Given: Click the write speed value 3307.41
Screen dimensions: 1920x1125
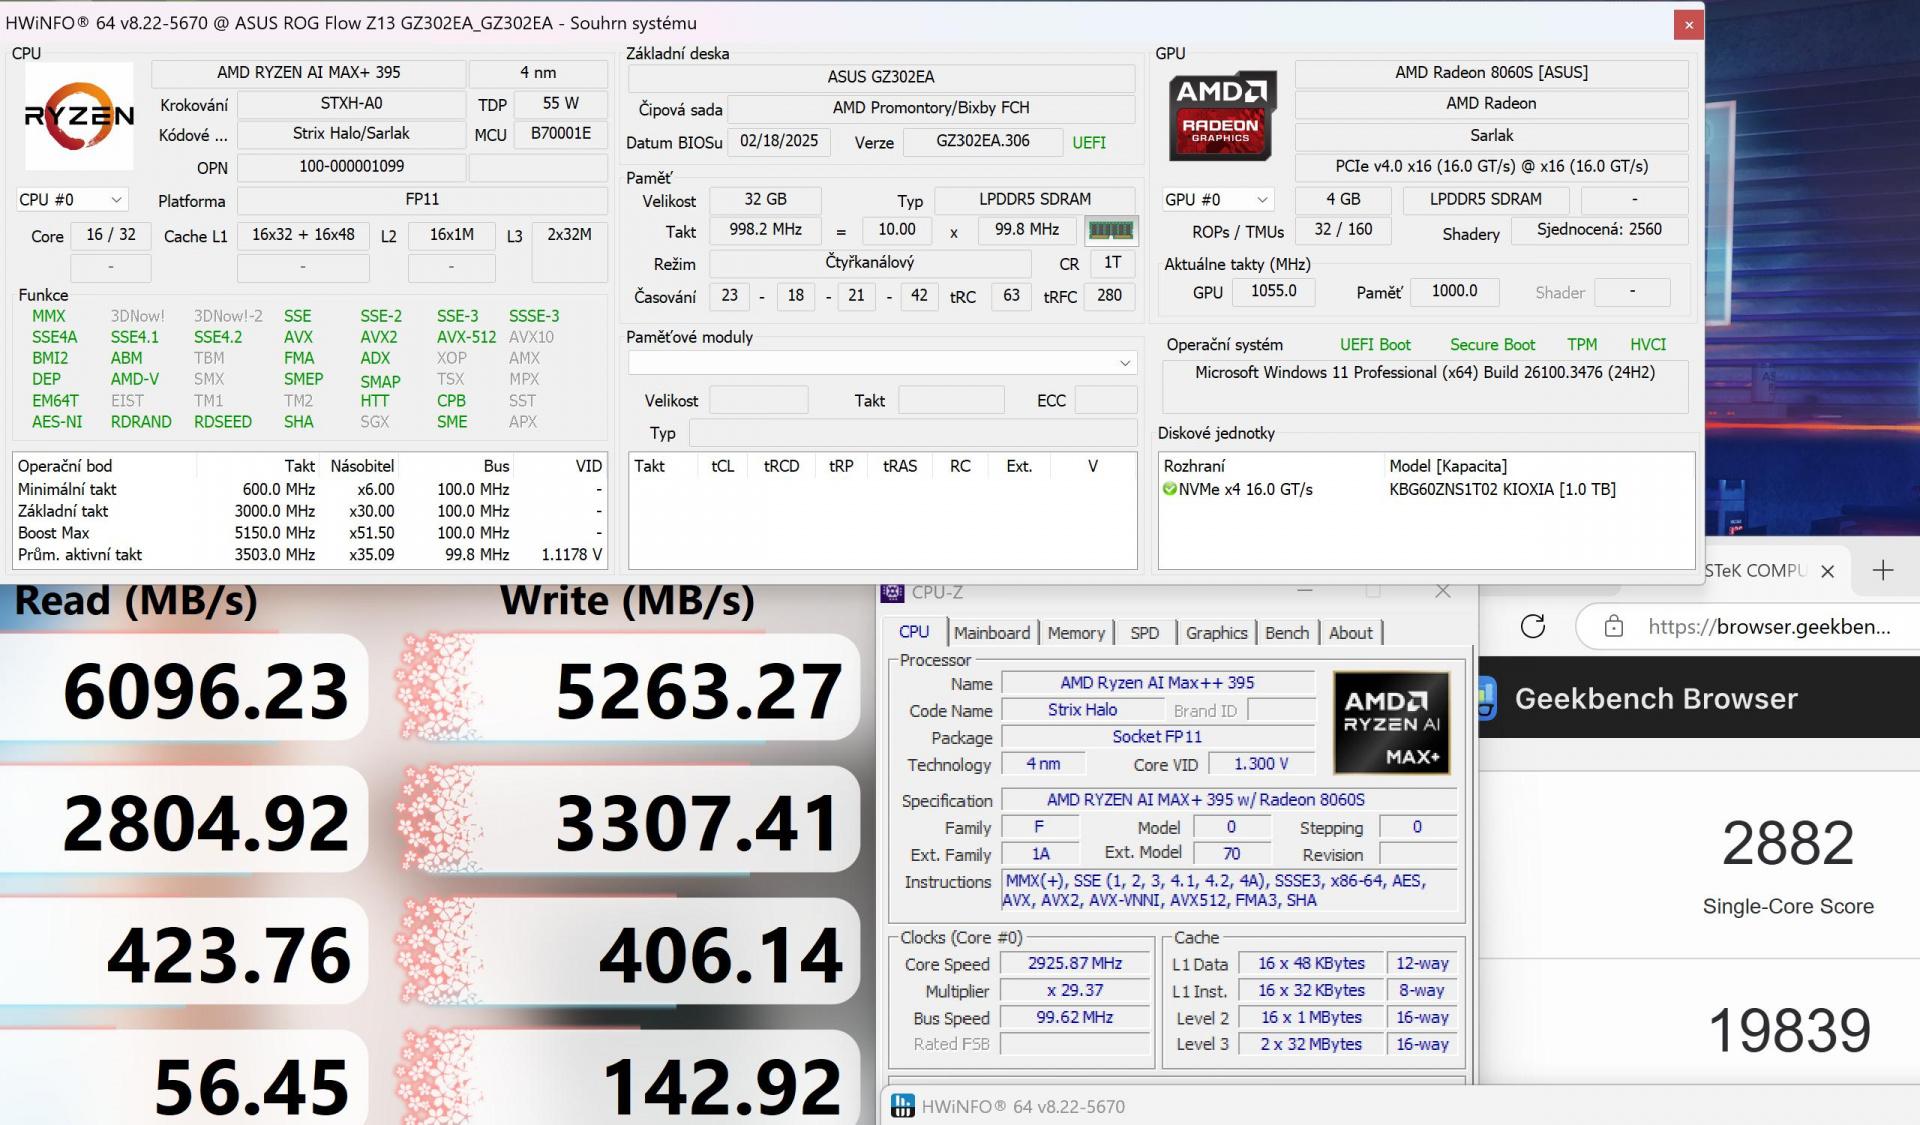Looking at the screenshot, I should coord(697,823).
